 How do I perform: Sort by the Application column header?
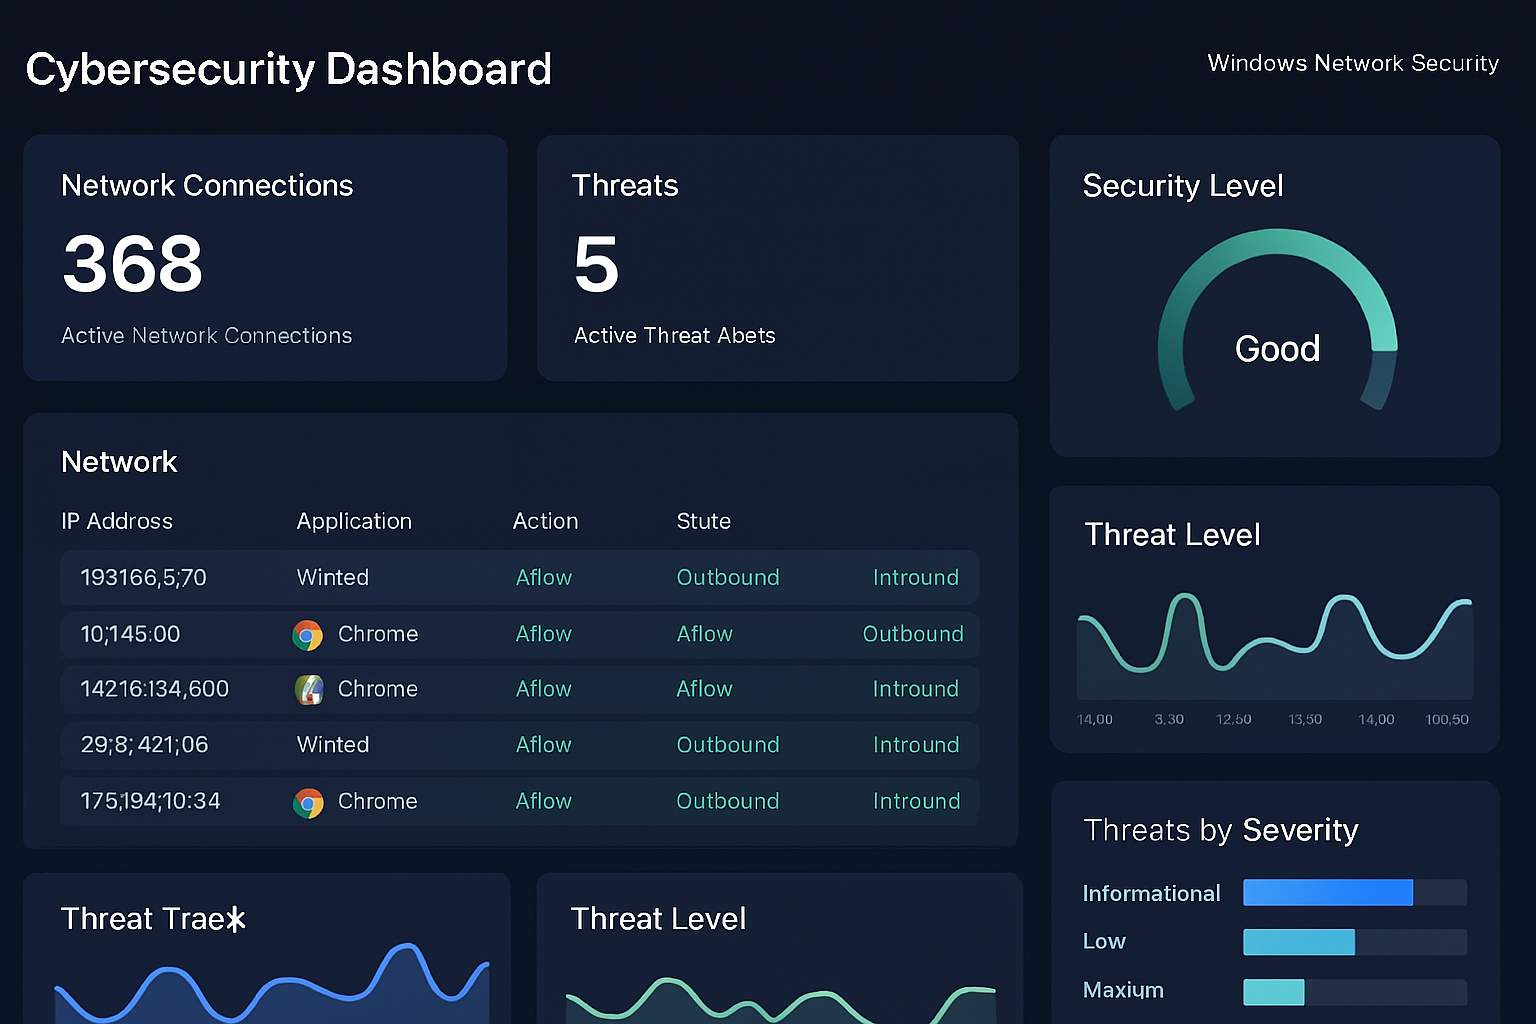(354, 521)
